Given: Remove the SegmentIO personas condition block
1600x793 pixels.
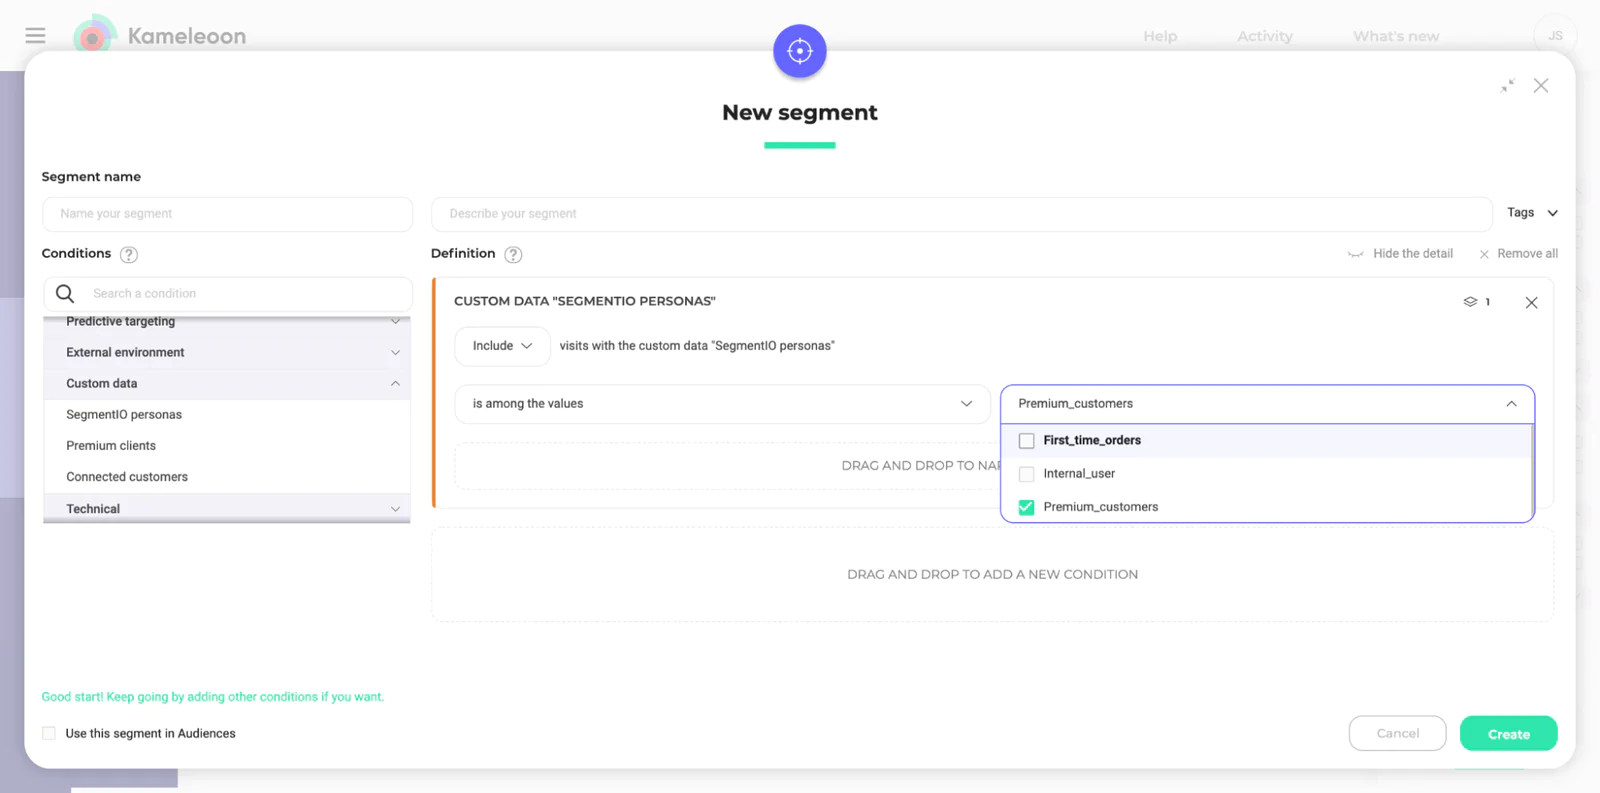Looking at the screenshot, I should (x=1531, y=303).
